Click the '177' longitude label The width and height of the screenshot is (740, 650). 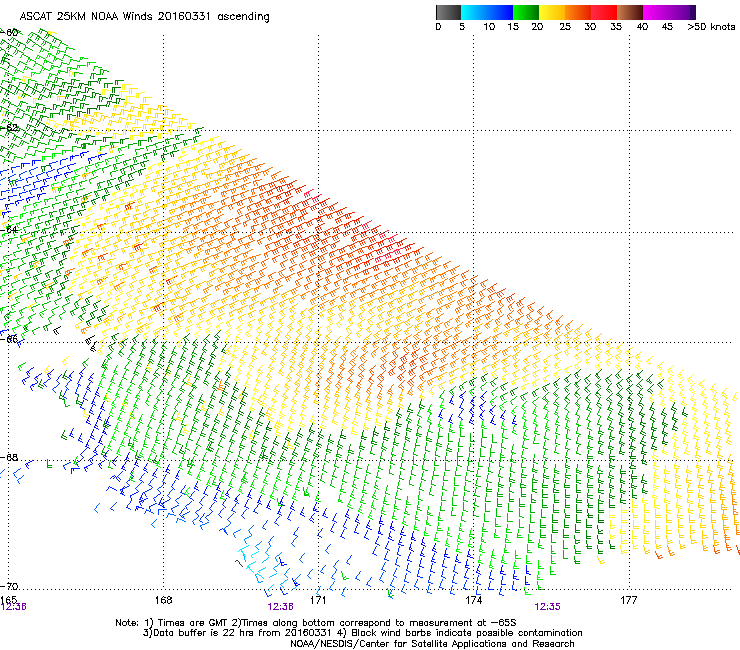(x=629, y=600)
